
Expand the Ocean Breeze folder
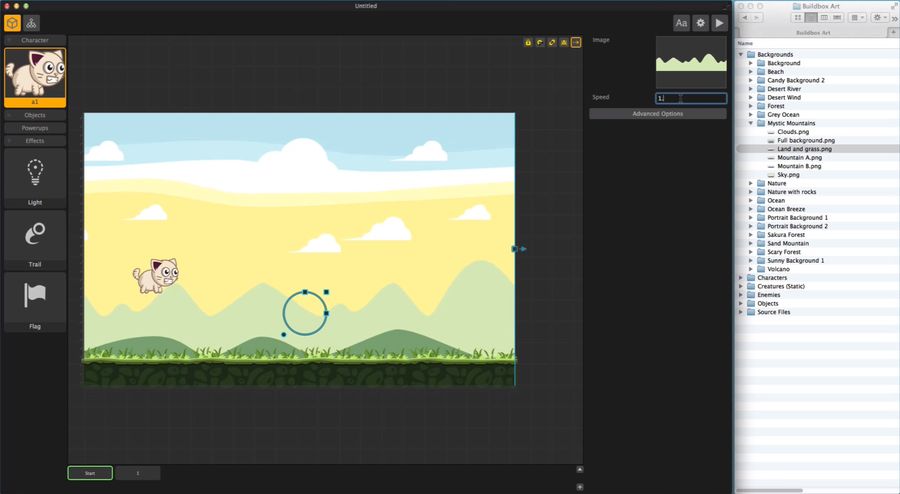(750, 209)
